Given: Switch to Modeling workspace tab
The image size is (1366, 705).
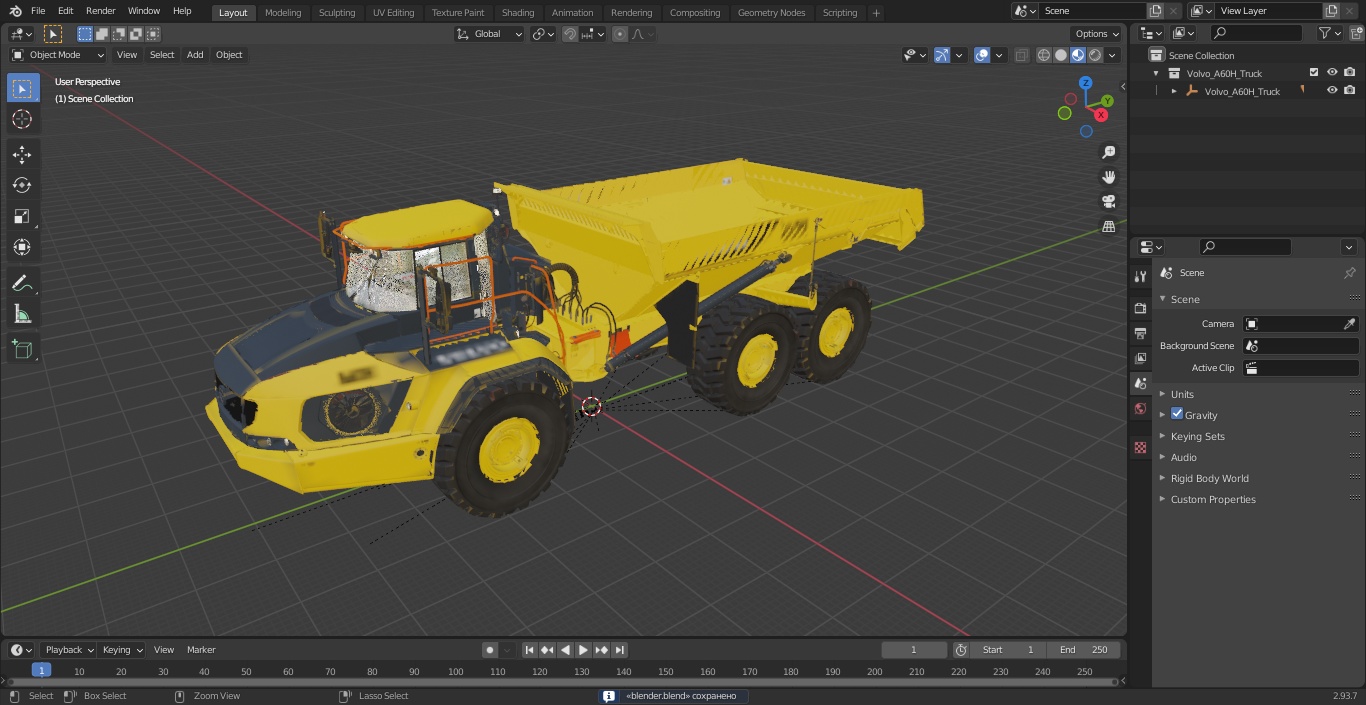Looking at the screenshot, I should (283, 12).
